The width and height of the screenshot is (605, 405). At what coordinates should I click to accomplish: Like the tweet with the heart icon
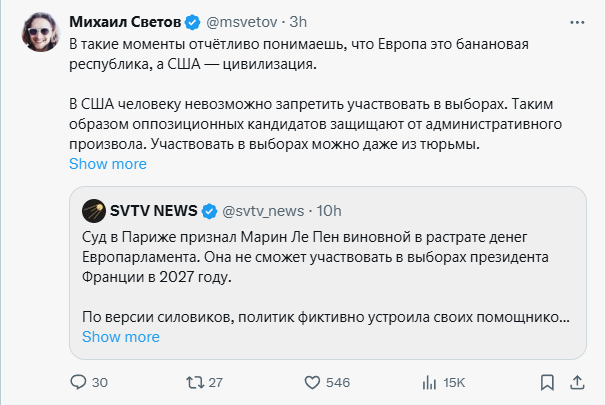click(312, 382)
